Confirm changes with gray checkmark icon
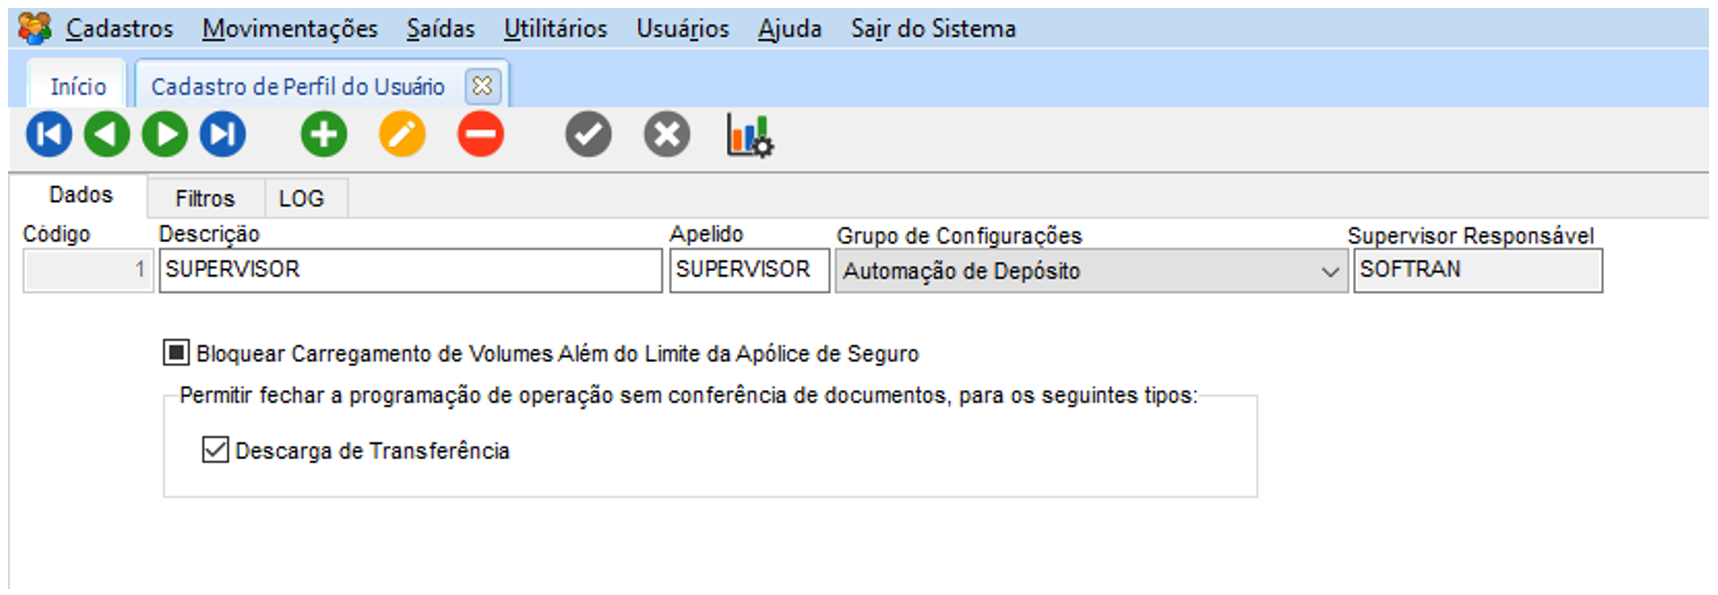Viewport: 1718px width, 595px height. (x=588, y=135)
